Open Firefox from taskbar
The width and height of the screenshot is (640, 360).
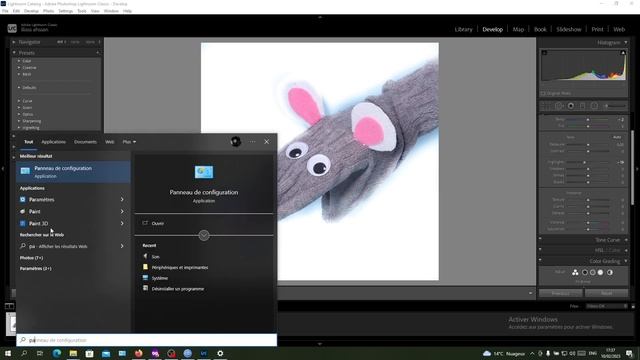(138, 353)
